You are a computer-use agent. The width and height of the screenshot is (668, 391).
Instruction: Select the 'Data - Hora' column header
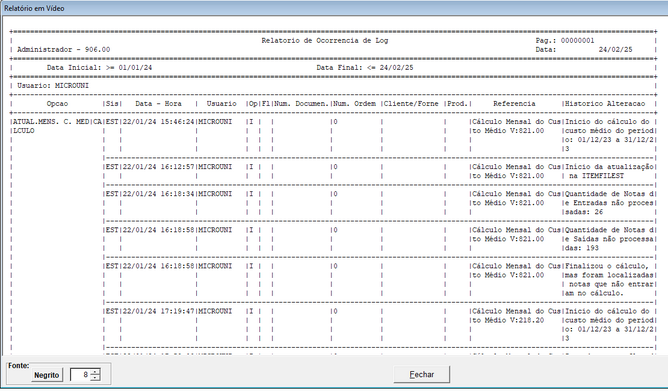tap(158, 104)
